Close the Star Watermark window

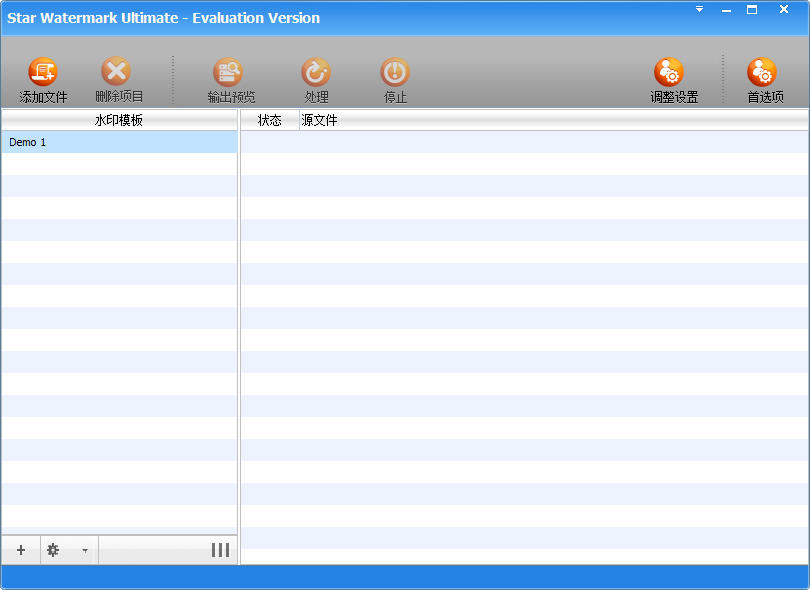pyautogui.click(x=784, y=9)
